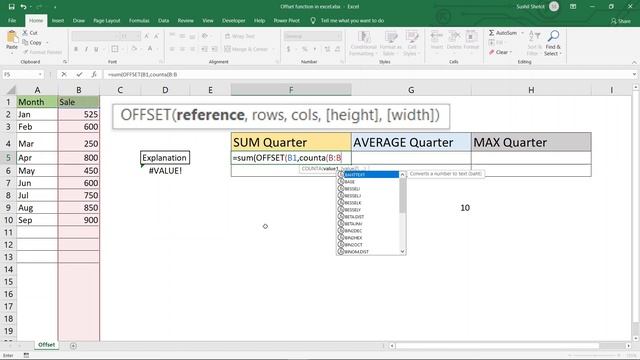Image resolution: width=640 pixels, height=360 pixels.
Task: Click the Clear eraser button
Action: (x=499, y=52)
